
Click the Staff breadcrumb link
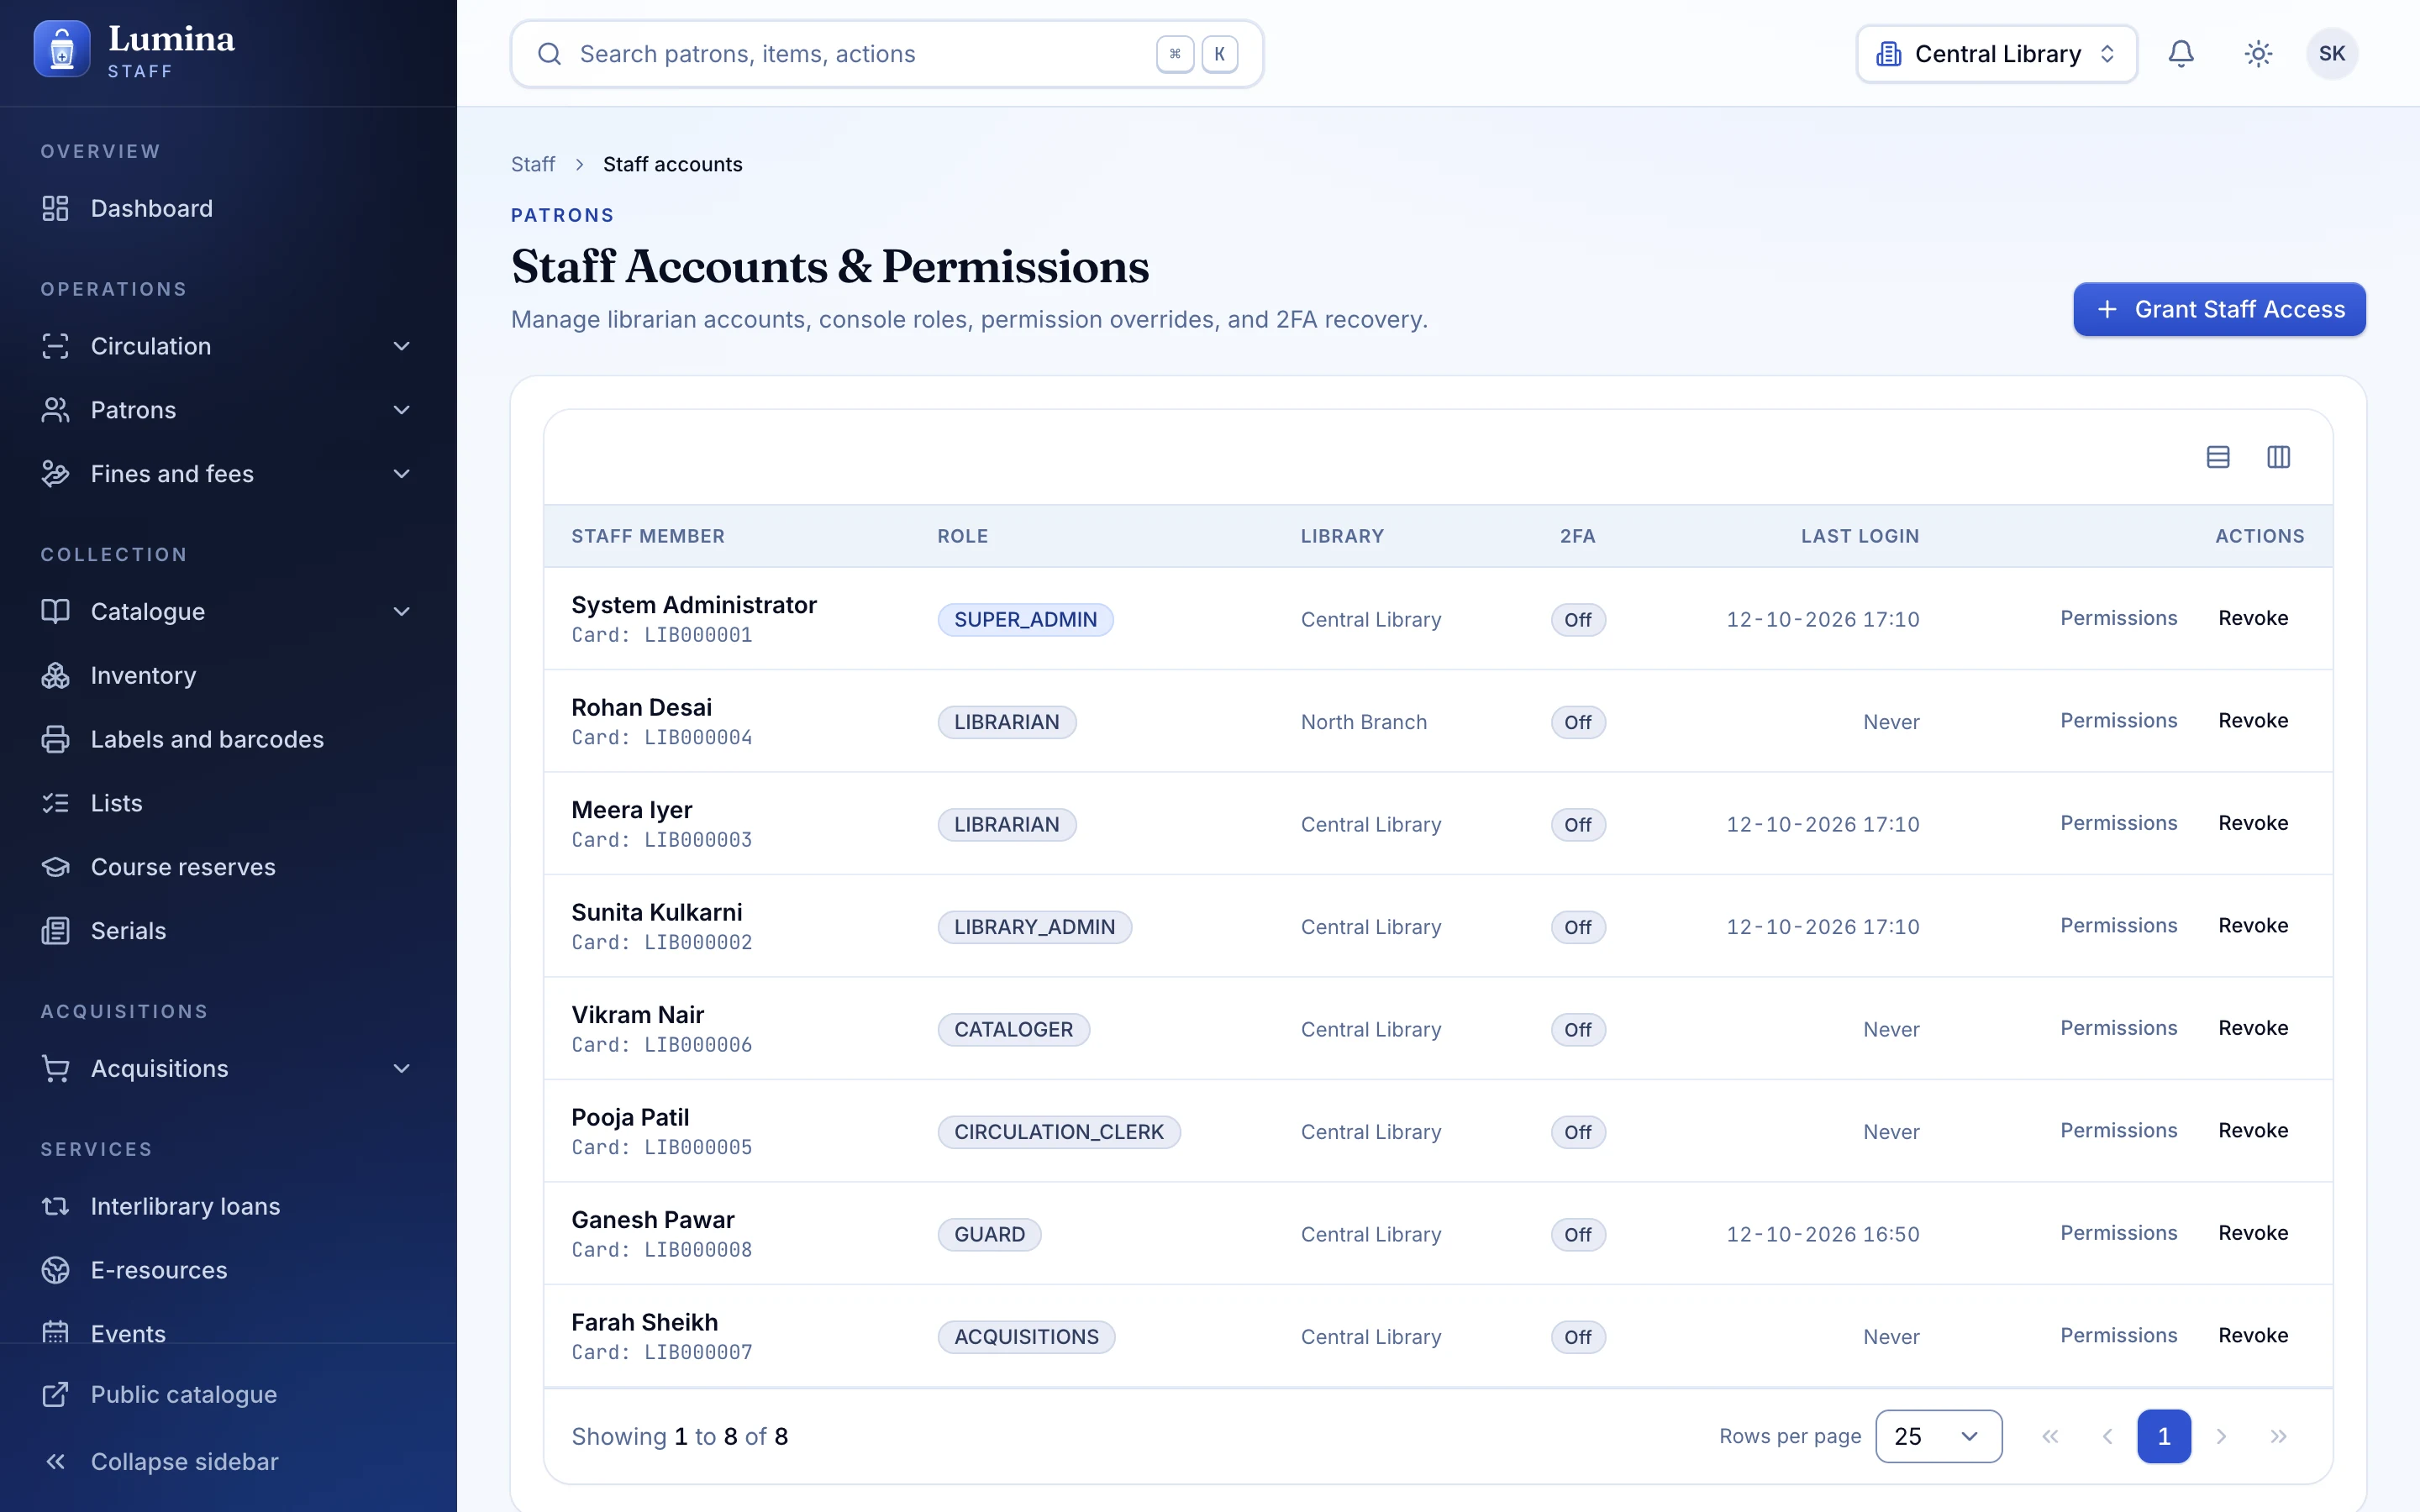tap(533, 164)
